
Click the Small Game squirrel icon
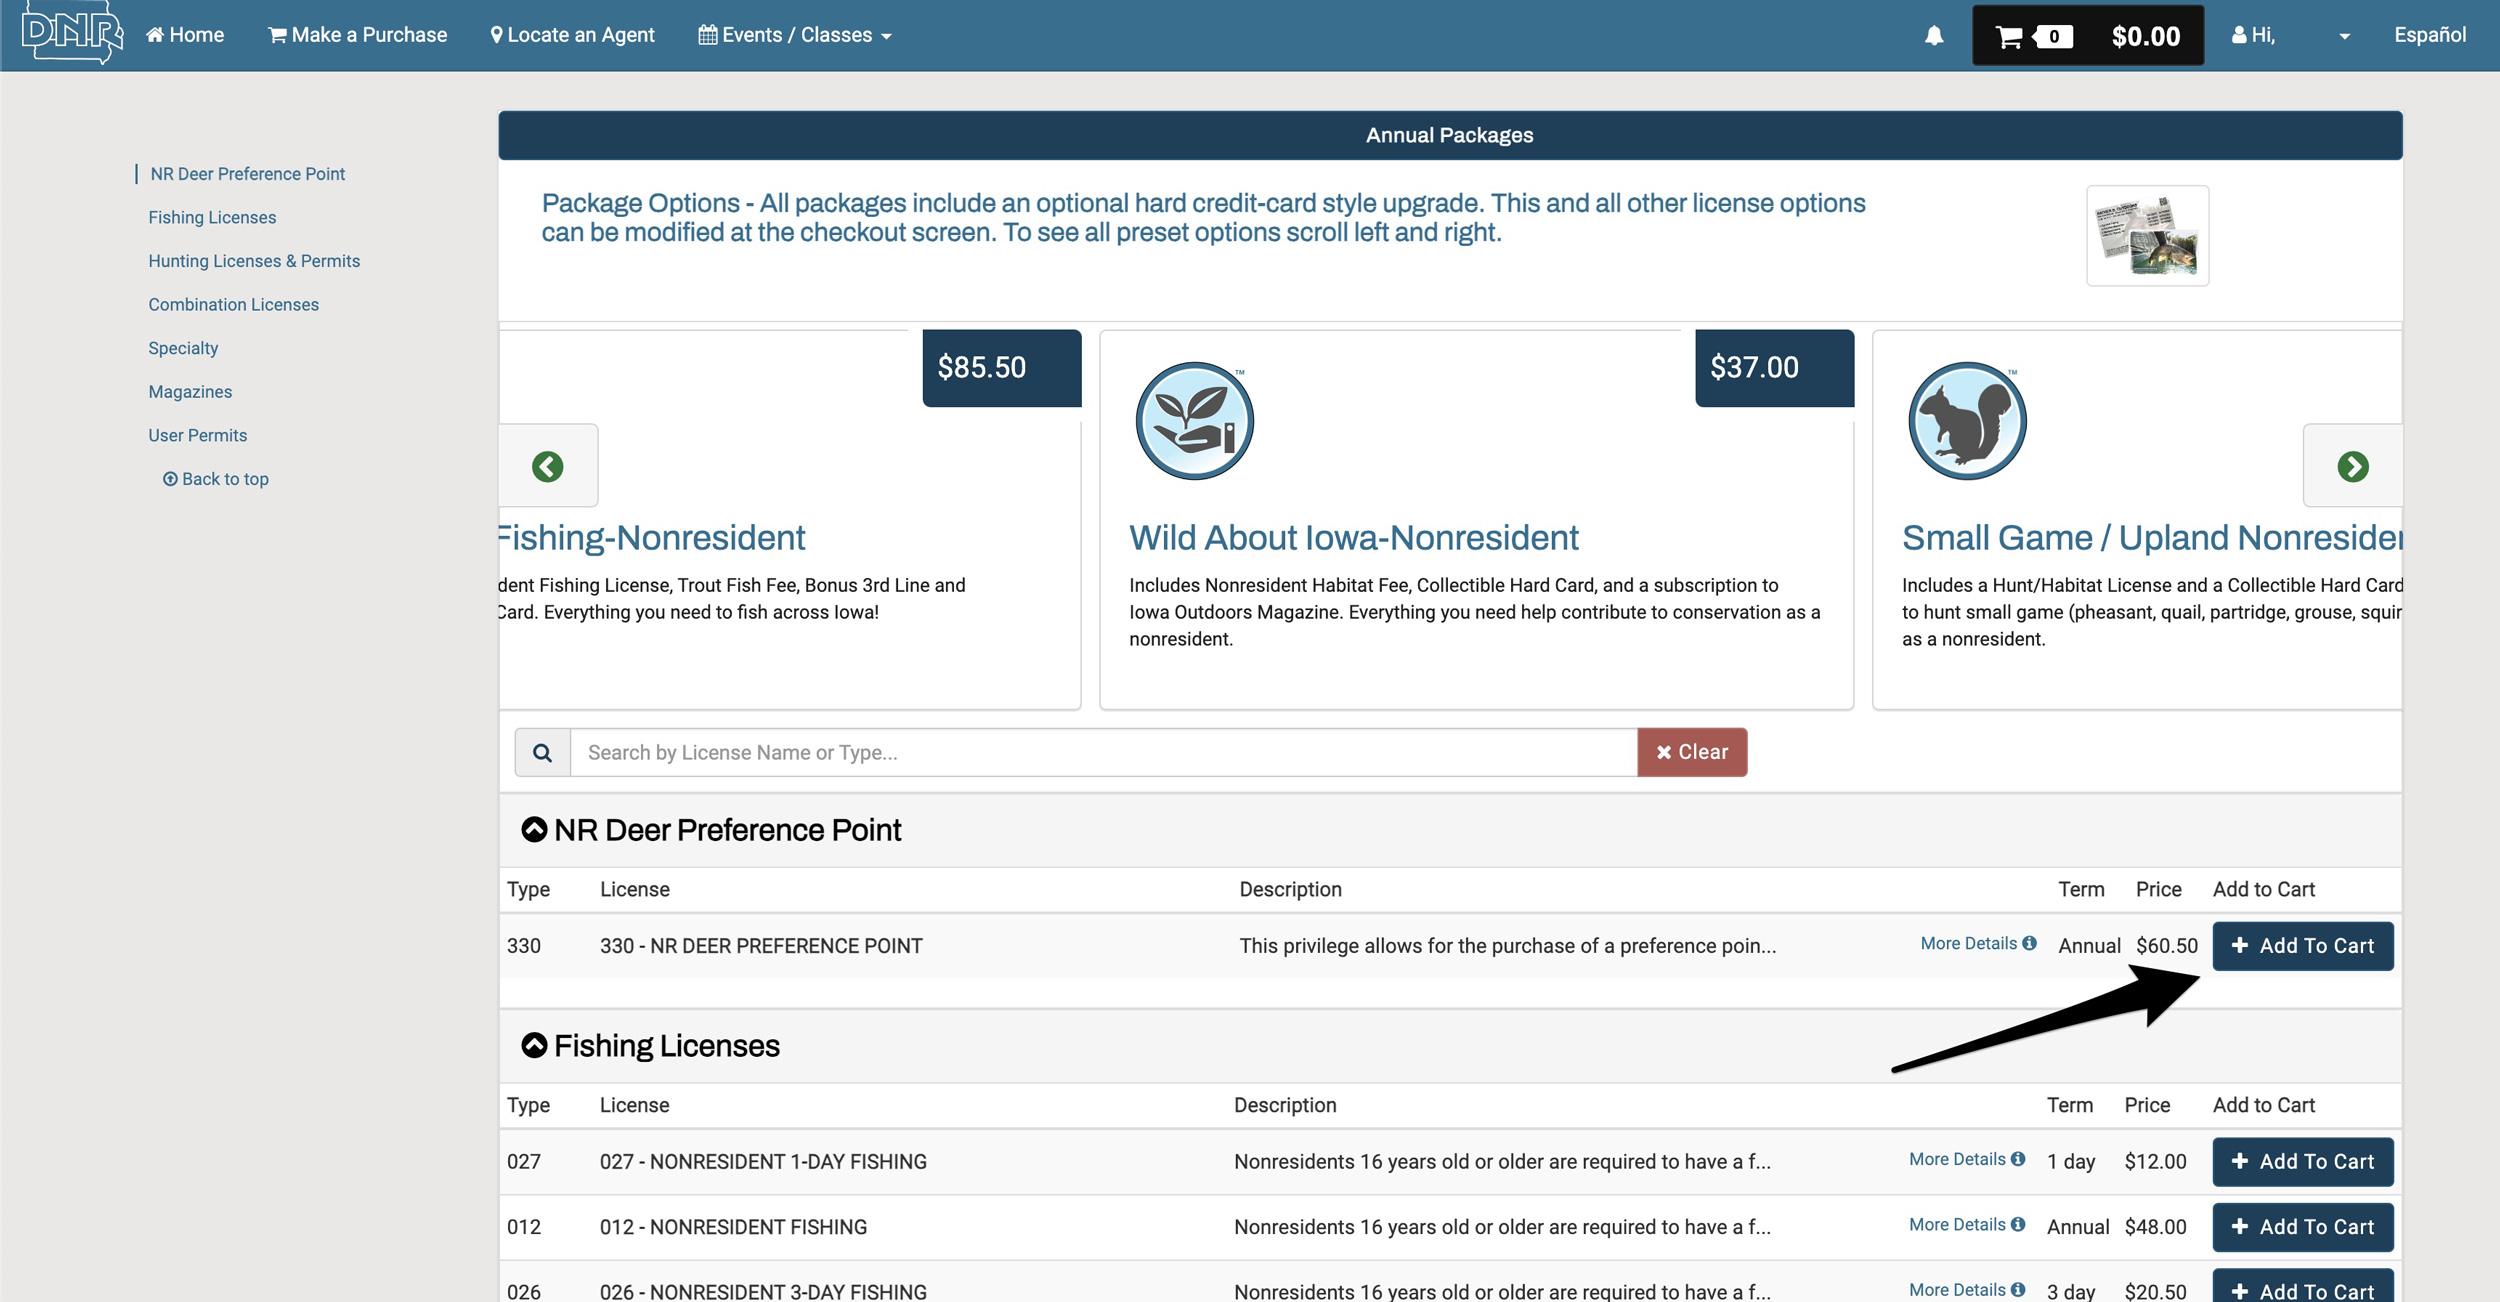(x=1967, y=421)
